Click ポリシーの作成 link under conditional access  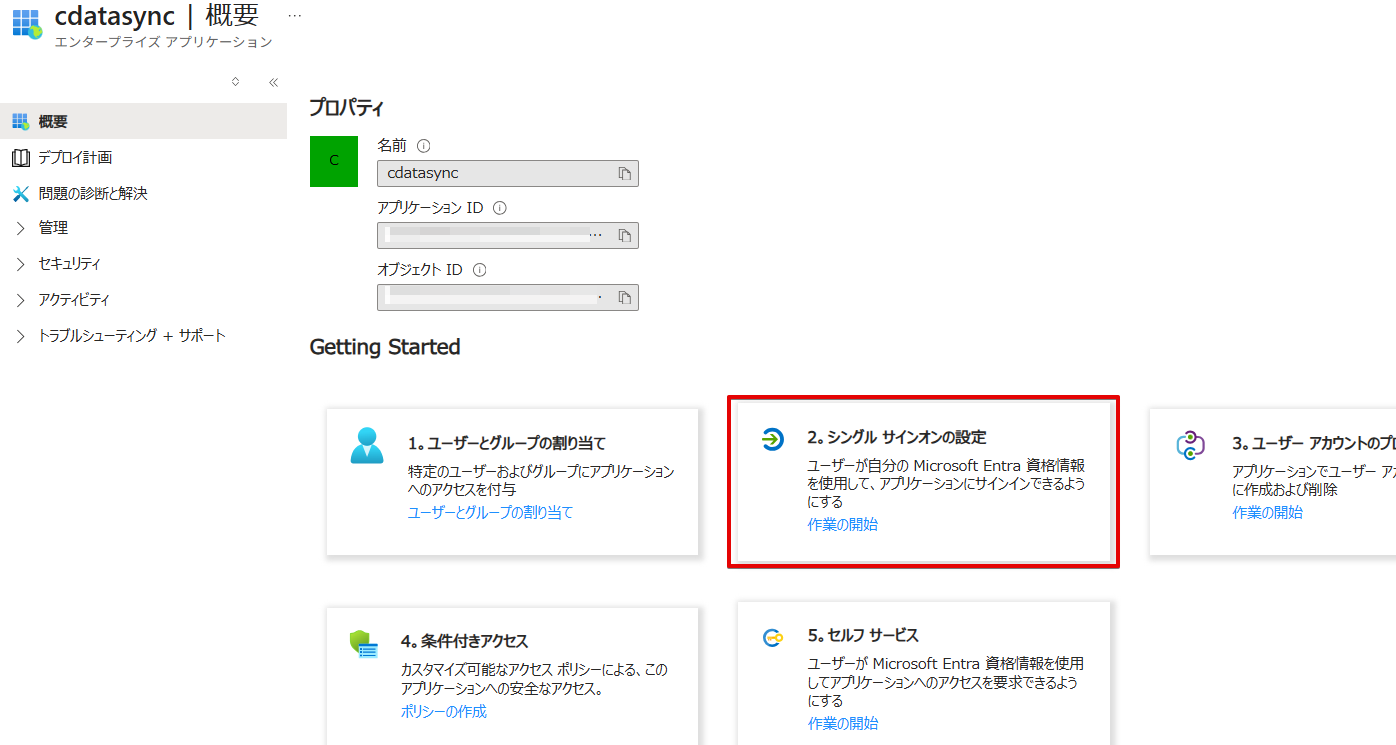(x=444, y=711)
